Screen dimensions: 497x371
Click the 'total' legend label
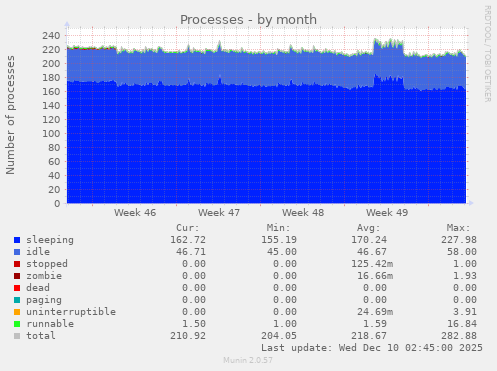click(41, 336)
